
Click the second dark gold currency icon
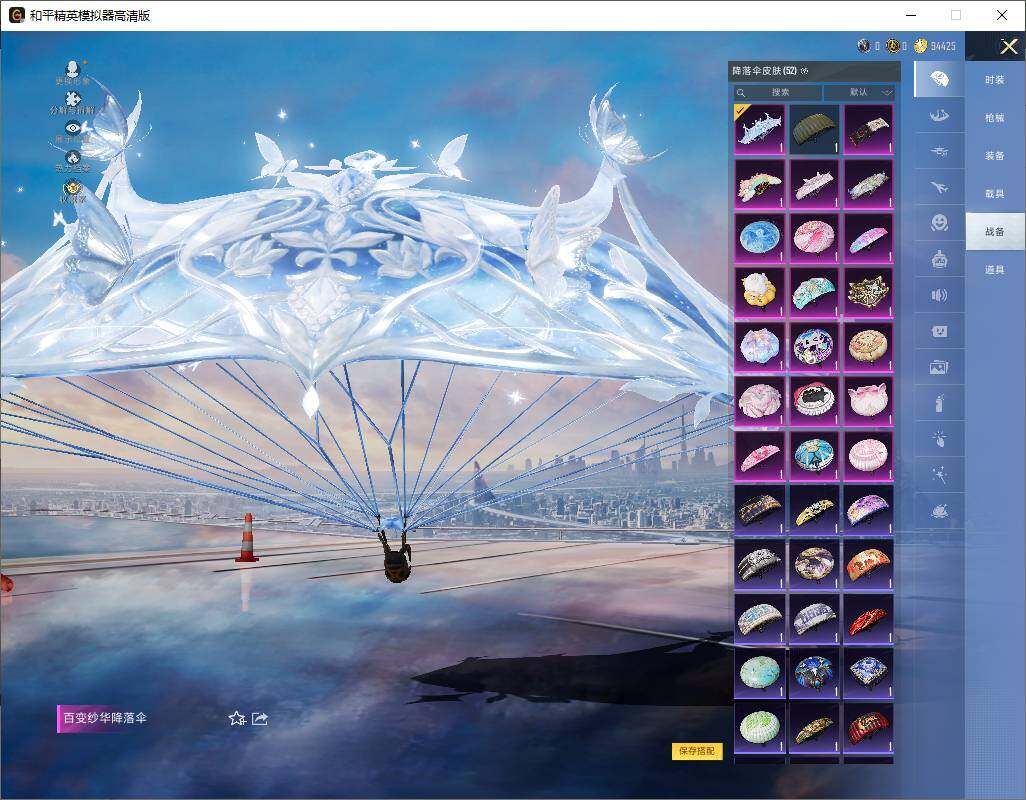(893, 46)
